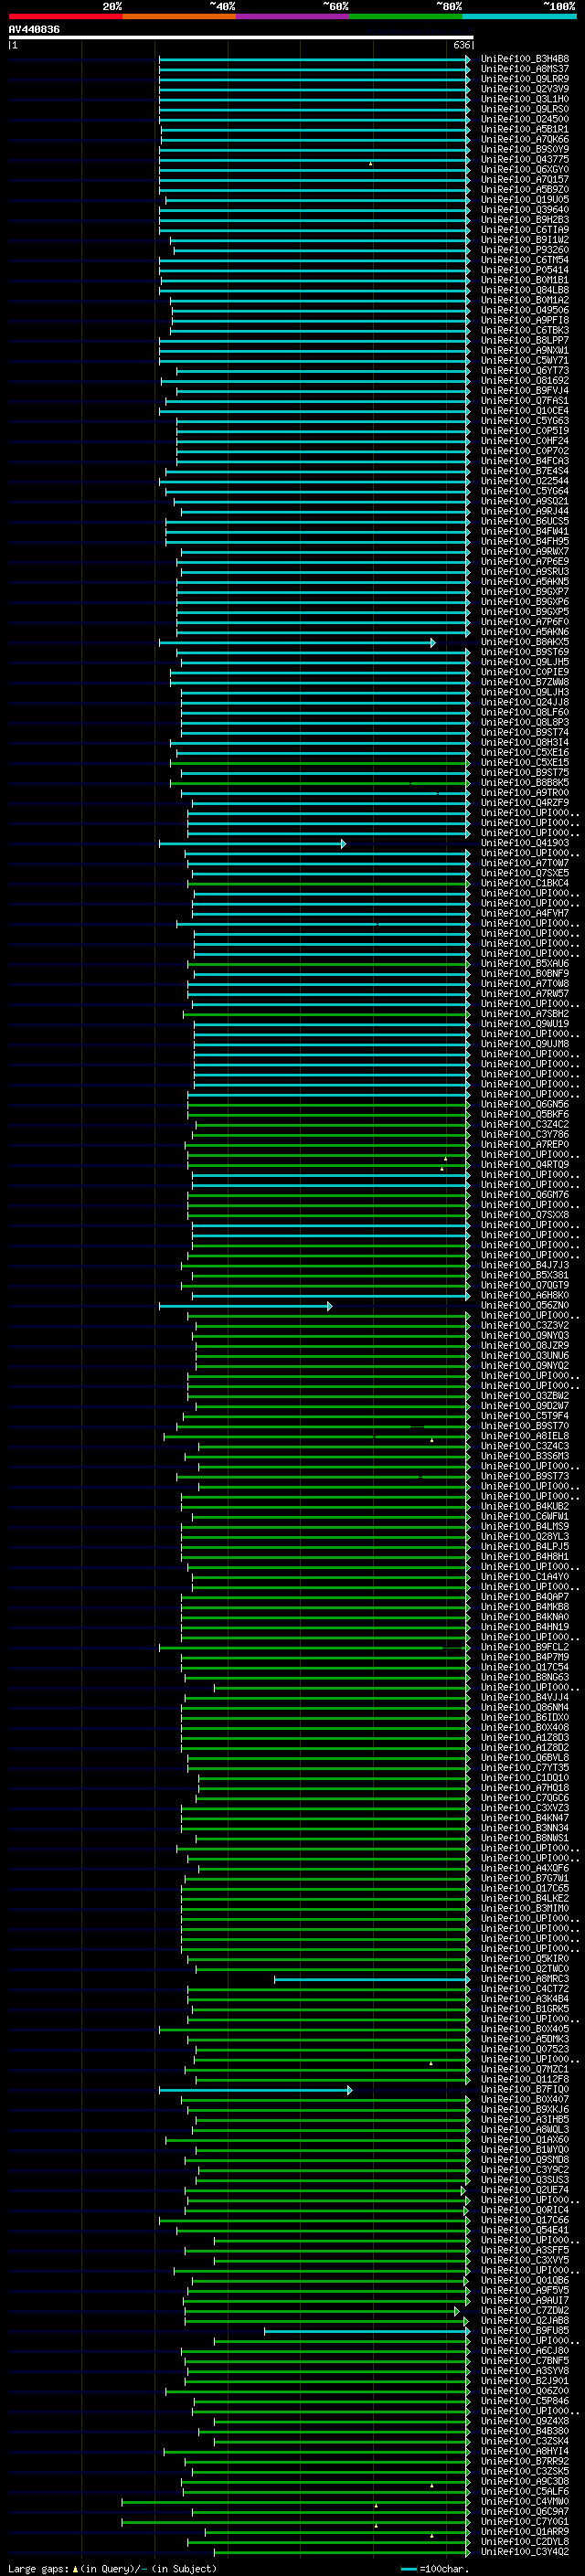Click the green alignment bar for UniRef100_A8IEL8
The width and height of the screenshot is (585, 2576).
coord(317,1436)
